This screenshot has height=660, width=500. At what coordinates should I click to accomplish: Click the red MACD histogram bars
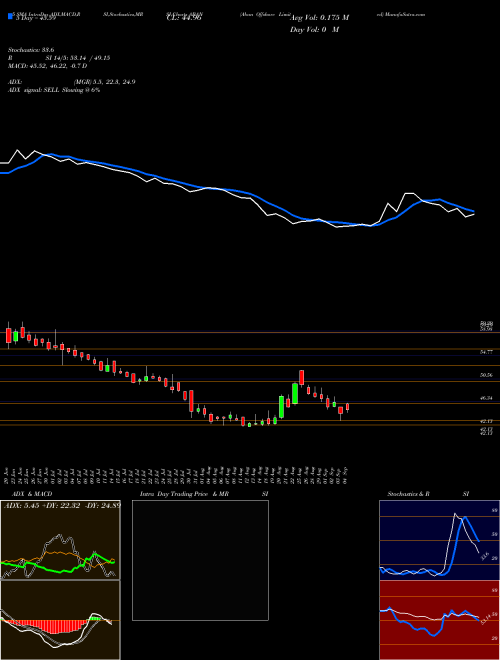pos(51,626)
